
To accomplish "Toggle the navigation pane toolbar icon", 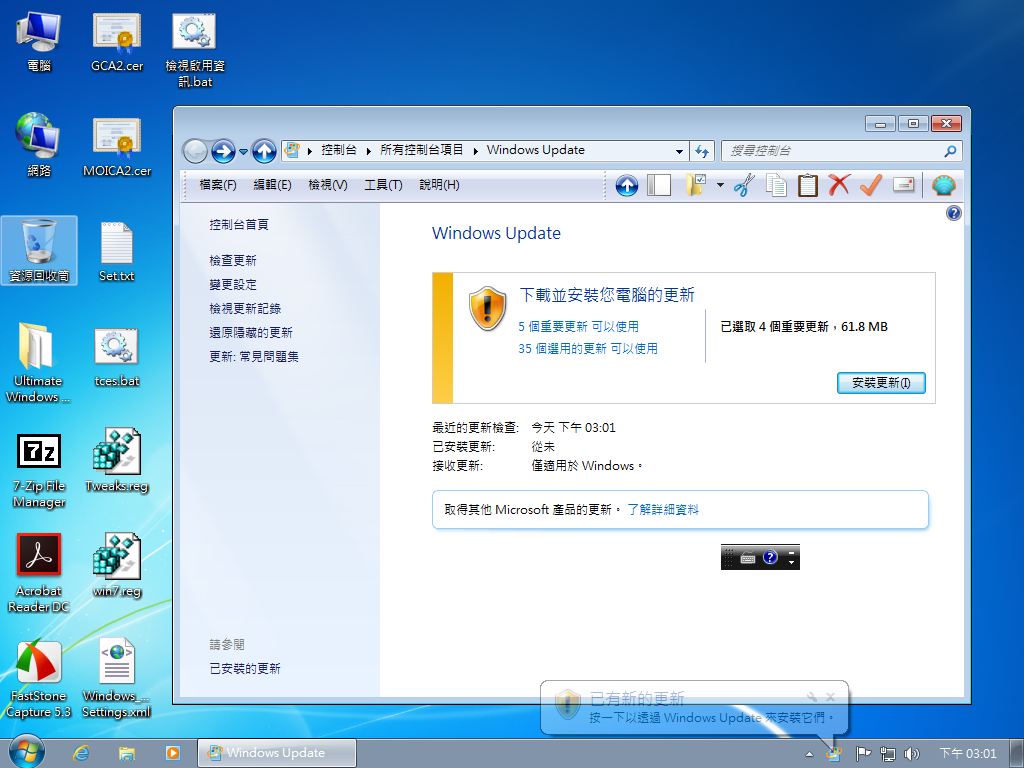I will point(659,185).
